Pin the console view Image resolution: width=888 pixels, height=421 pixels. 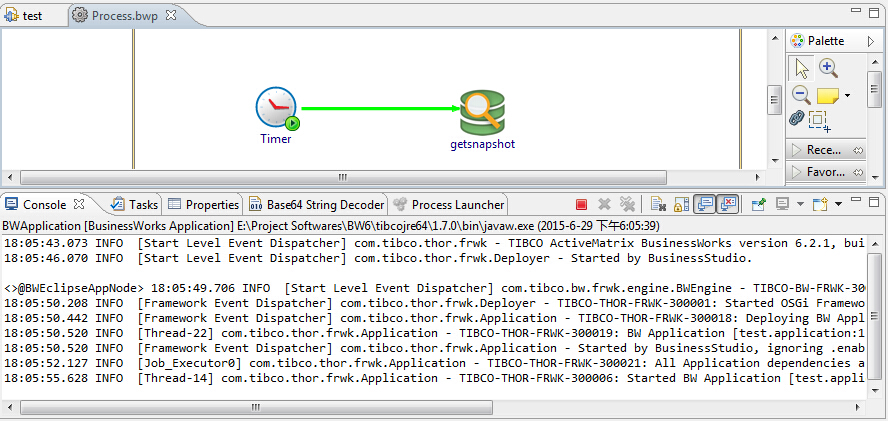click(758, 205)
